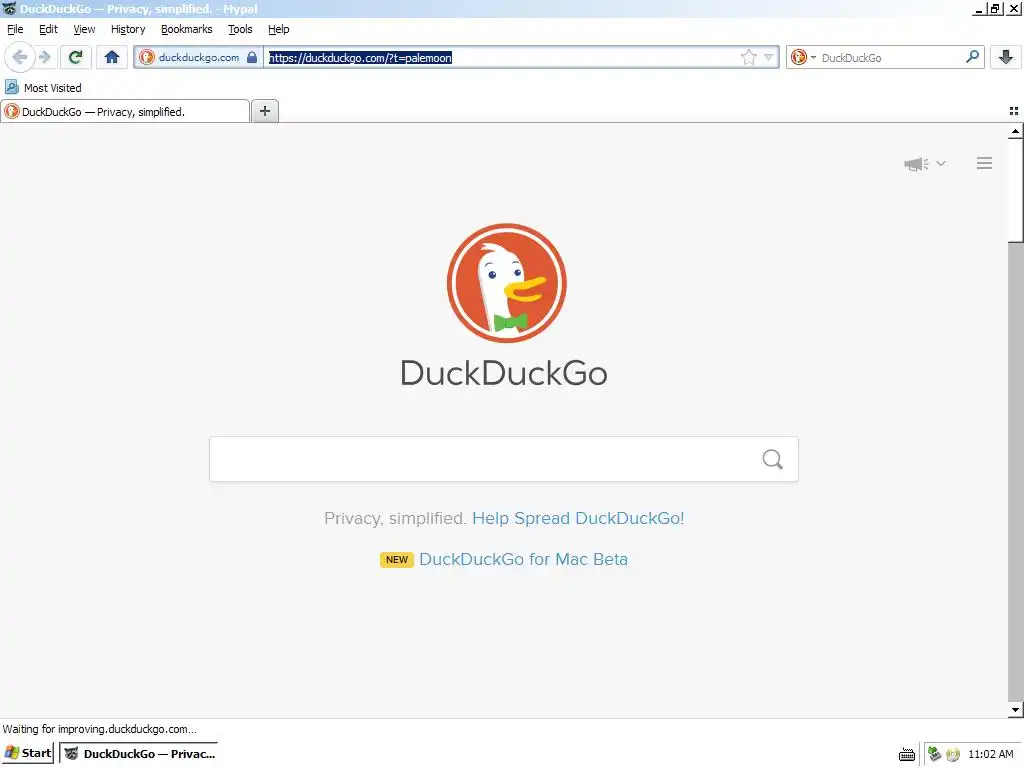
Task: Click the vertical scrollbar thumb
Action: point(1015,191)
